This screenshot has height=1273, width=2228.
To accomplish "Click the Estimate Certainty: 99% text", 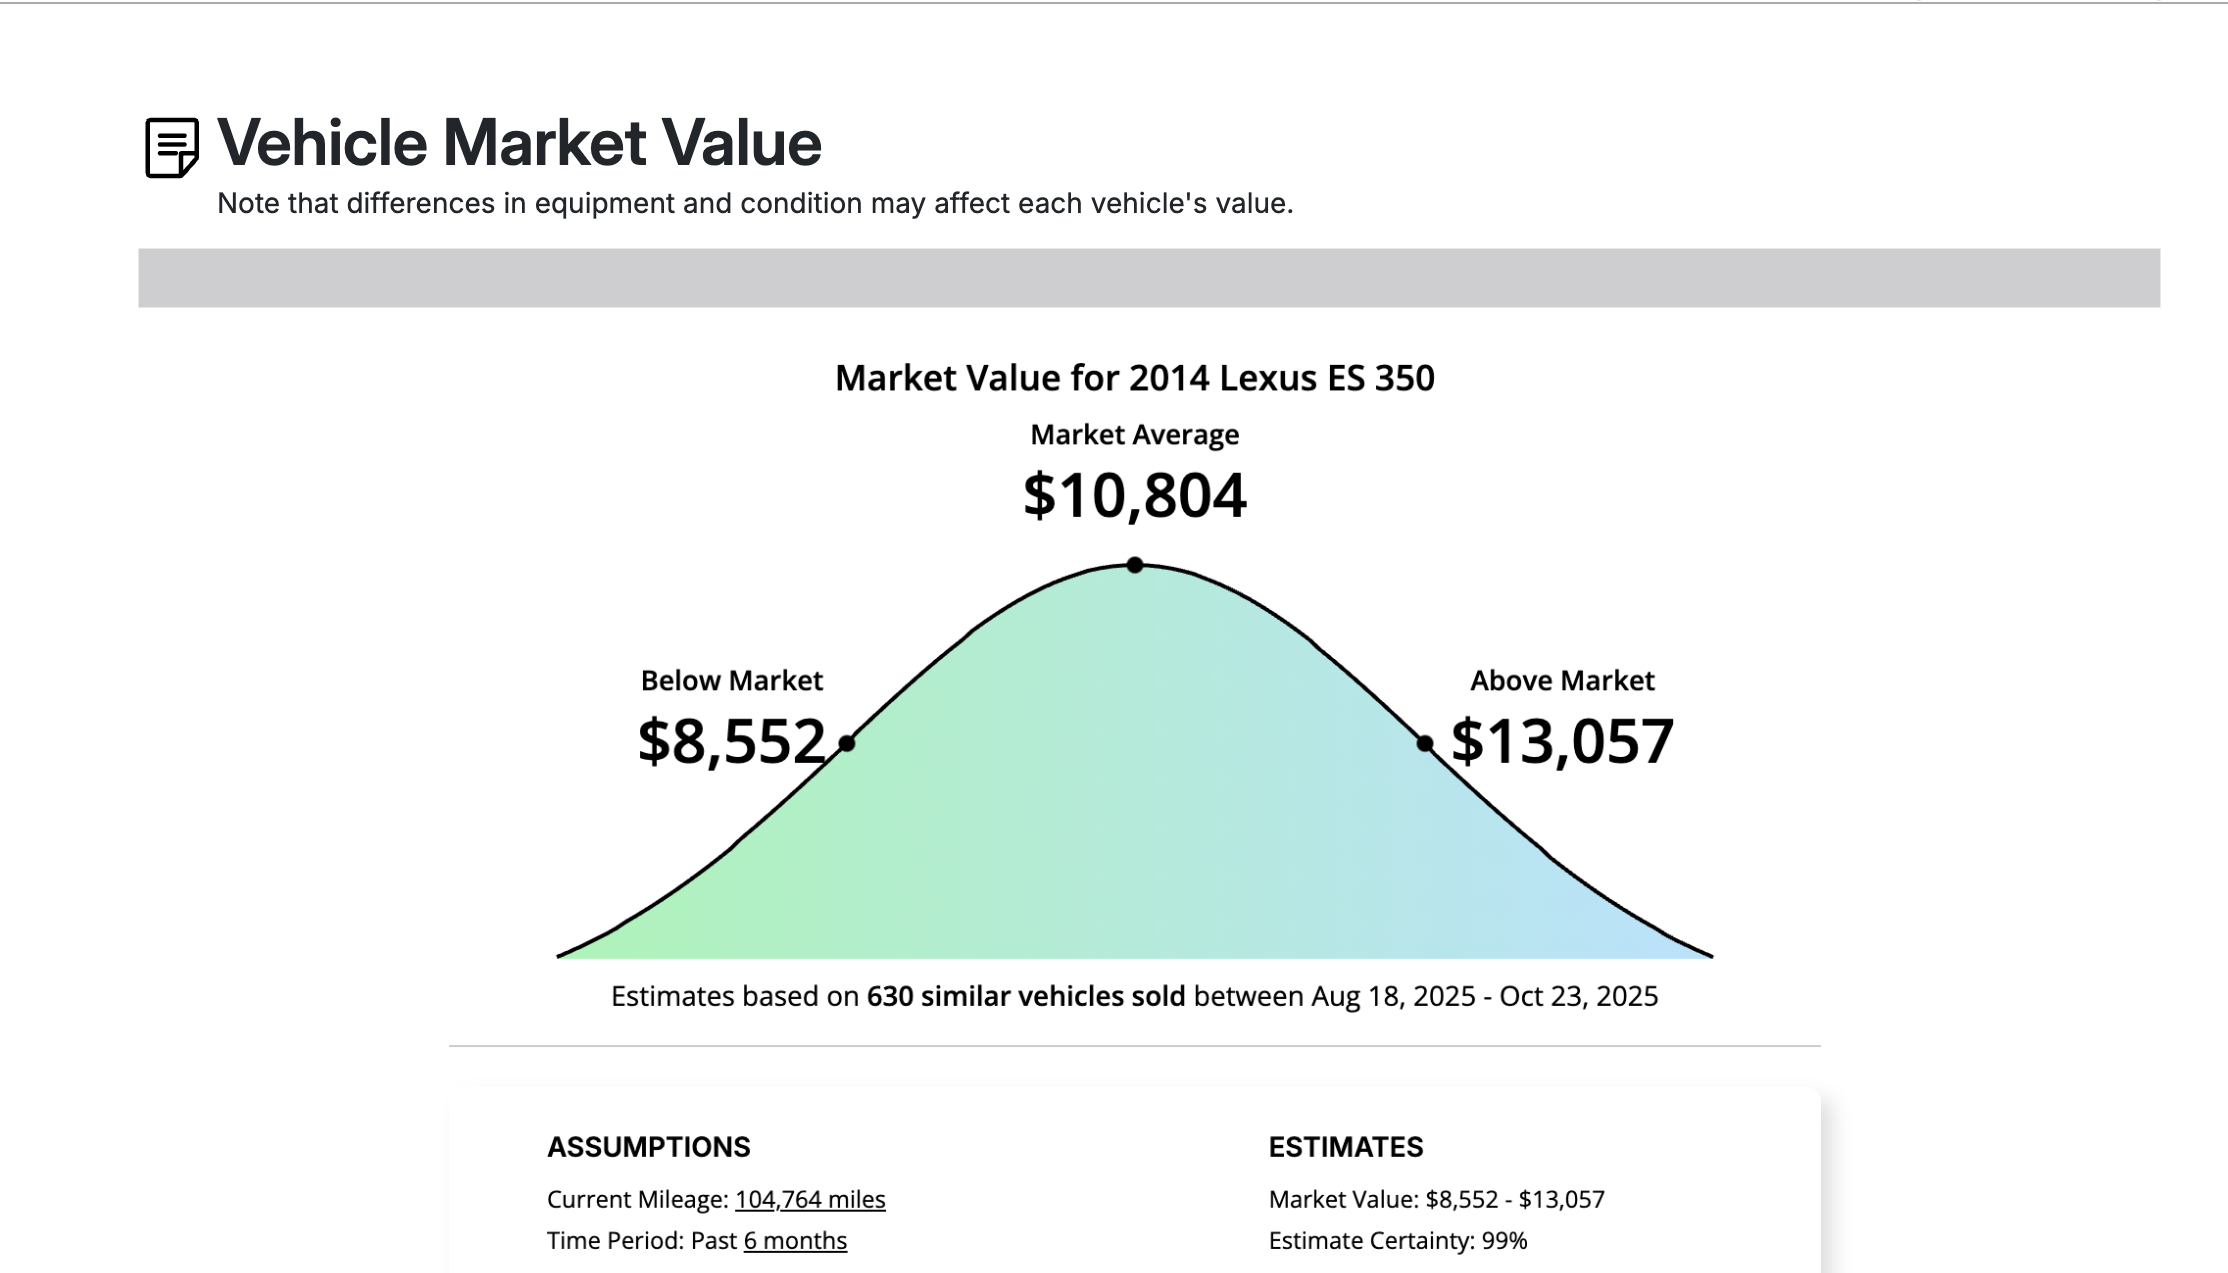I will click(x=1397, y=1240).
